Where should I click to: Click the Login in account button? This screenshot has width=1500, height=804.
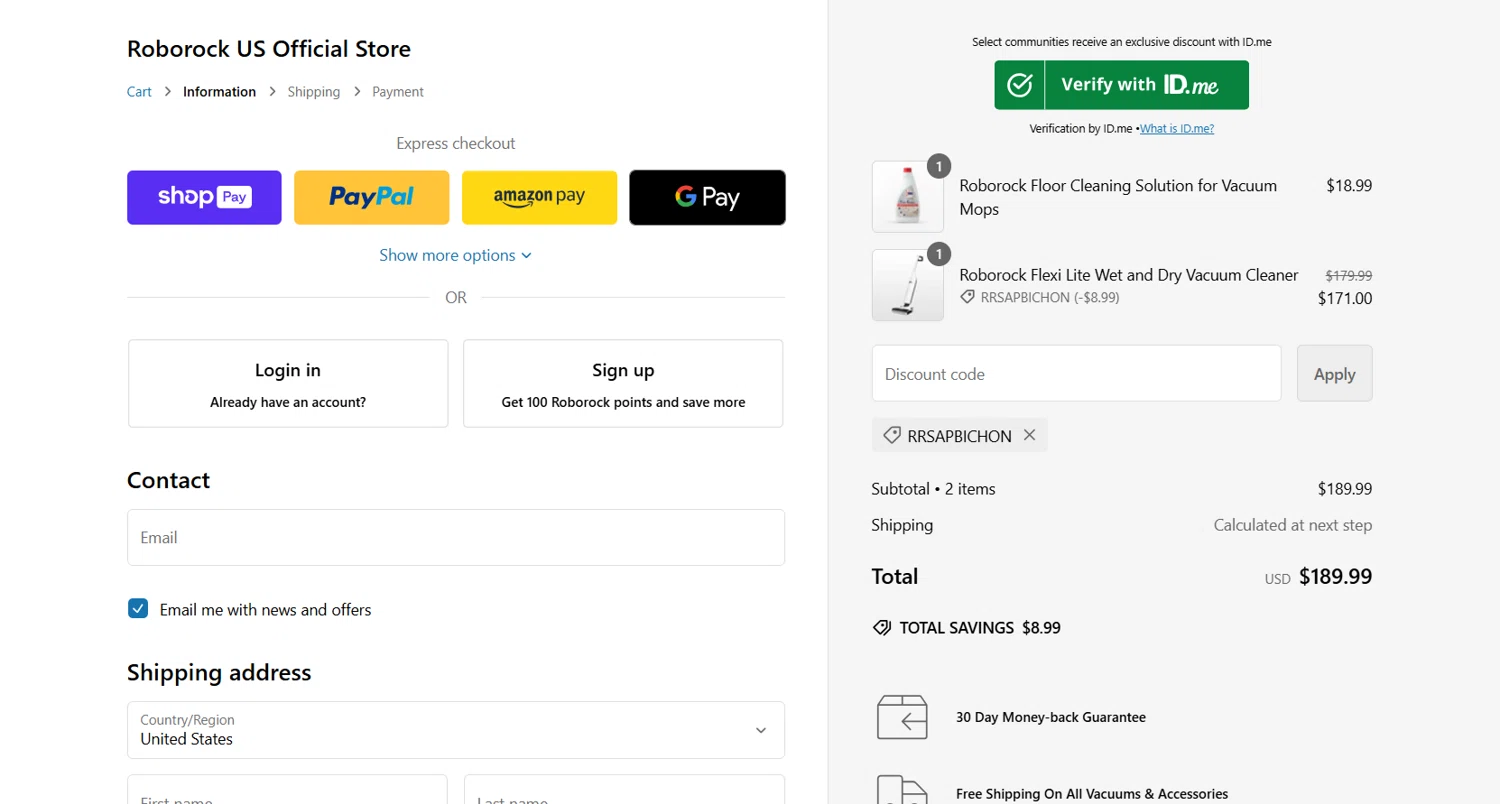(288, 384)
